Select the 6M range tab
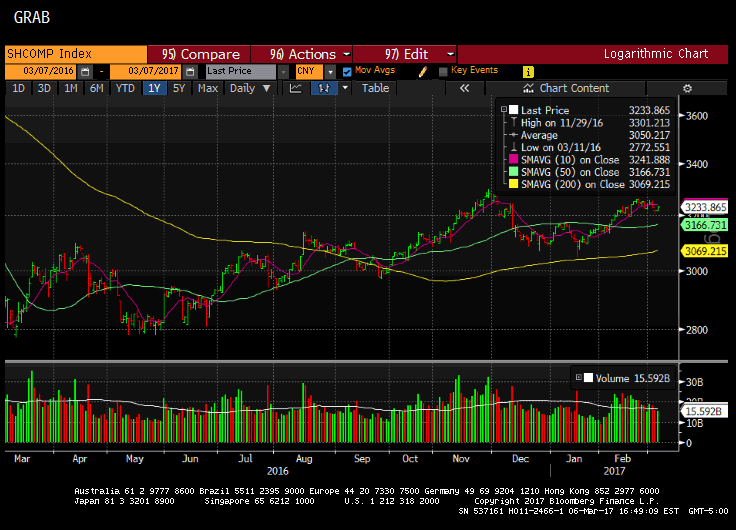The image size is (736, 530). pyautogui.click(x=97, y=88)
